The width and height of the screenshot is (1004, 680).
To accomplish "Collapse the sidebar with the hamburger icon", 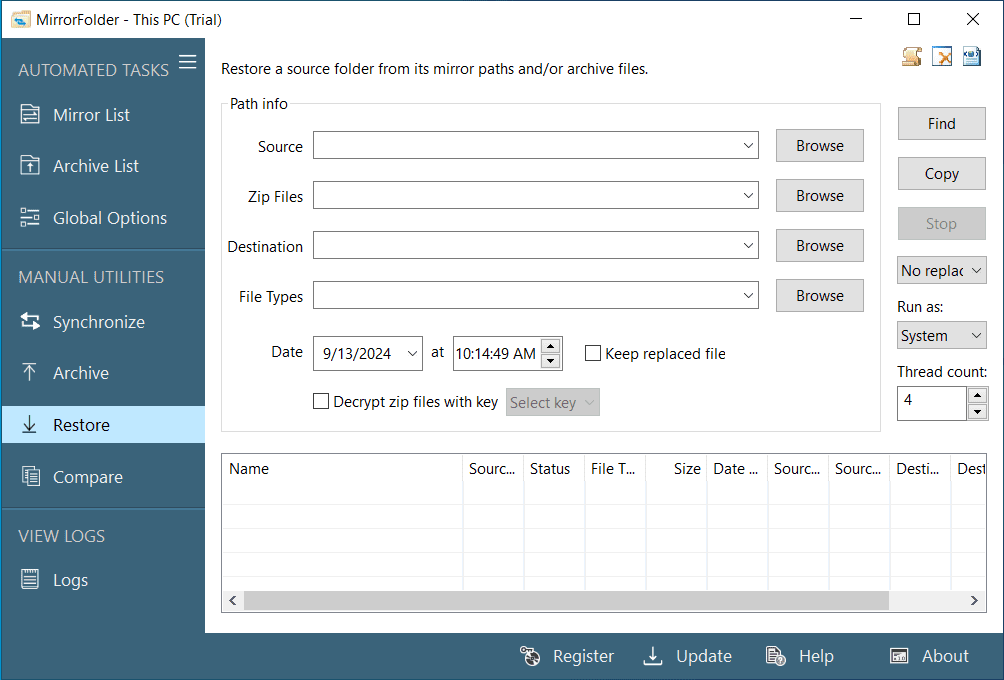I will (188, 62).
